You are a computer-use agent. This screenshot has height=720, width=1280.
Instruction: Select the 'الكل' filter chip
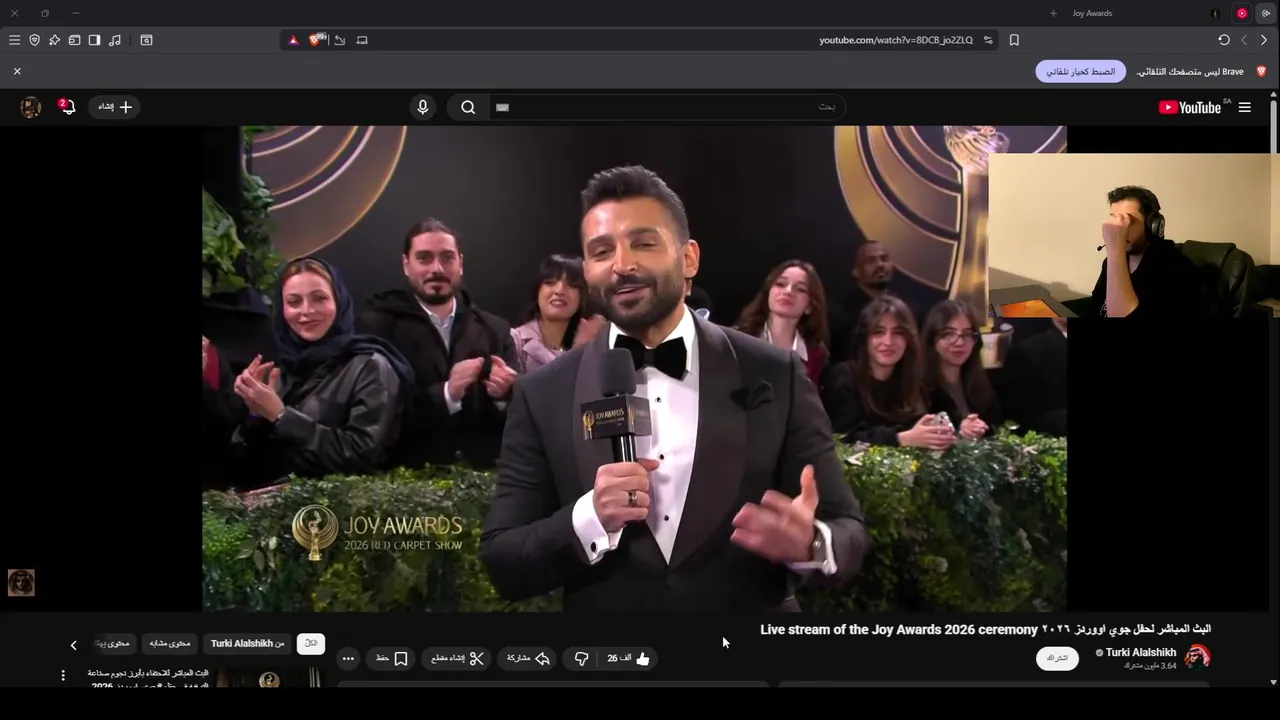tap(311, 643)
